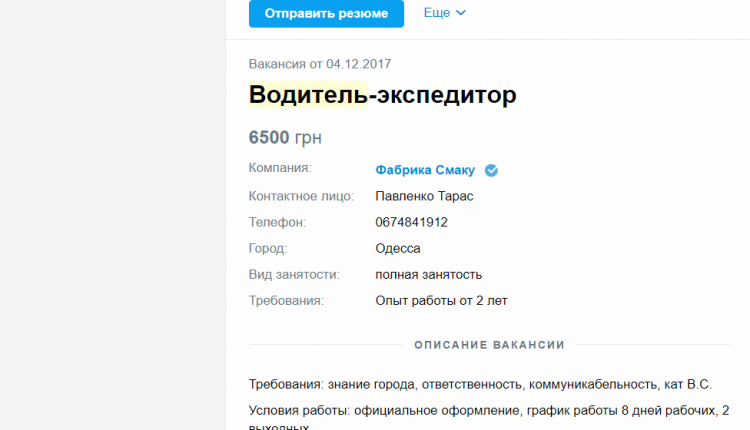Click the Водитель-экспедитор vacancy title
This screenshot has height=430, width=750.
pyautogui.click(x=383, y=95)
